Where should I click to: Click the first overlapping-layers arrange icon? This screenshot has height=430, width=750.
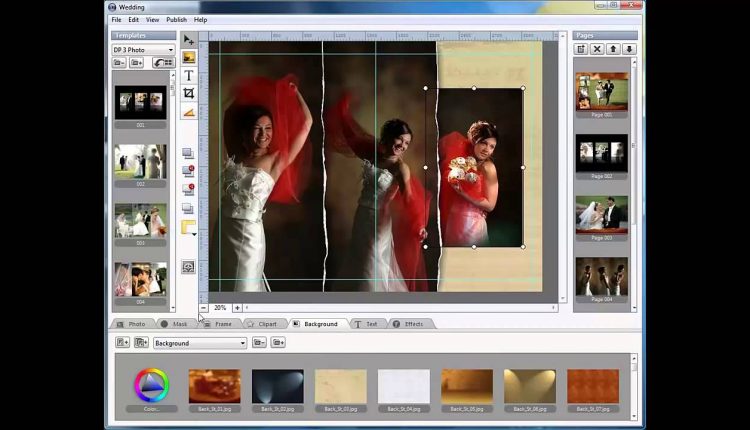click(x=188, y=153)
